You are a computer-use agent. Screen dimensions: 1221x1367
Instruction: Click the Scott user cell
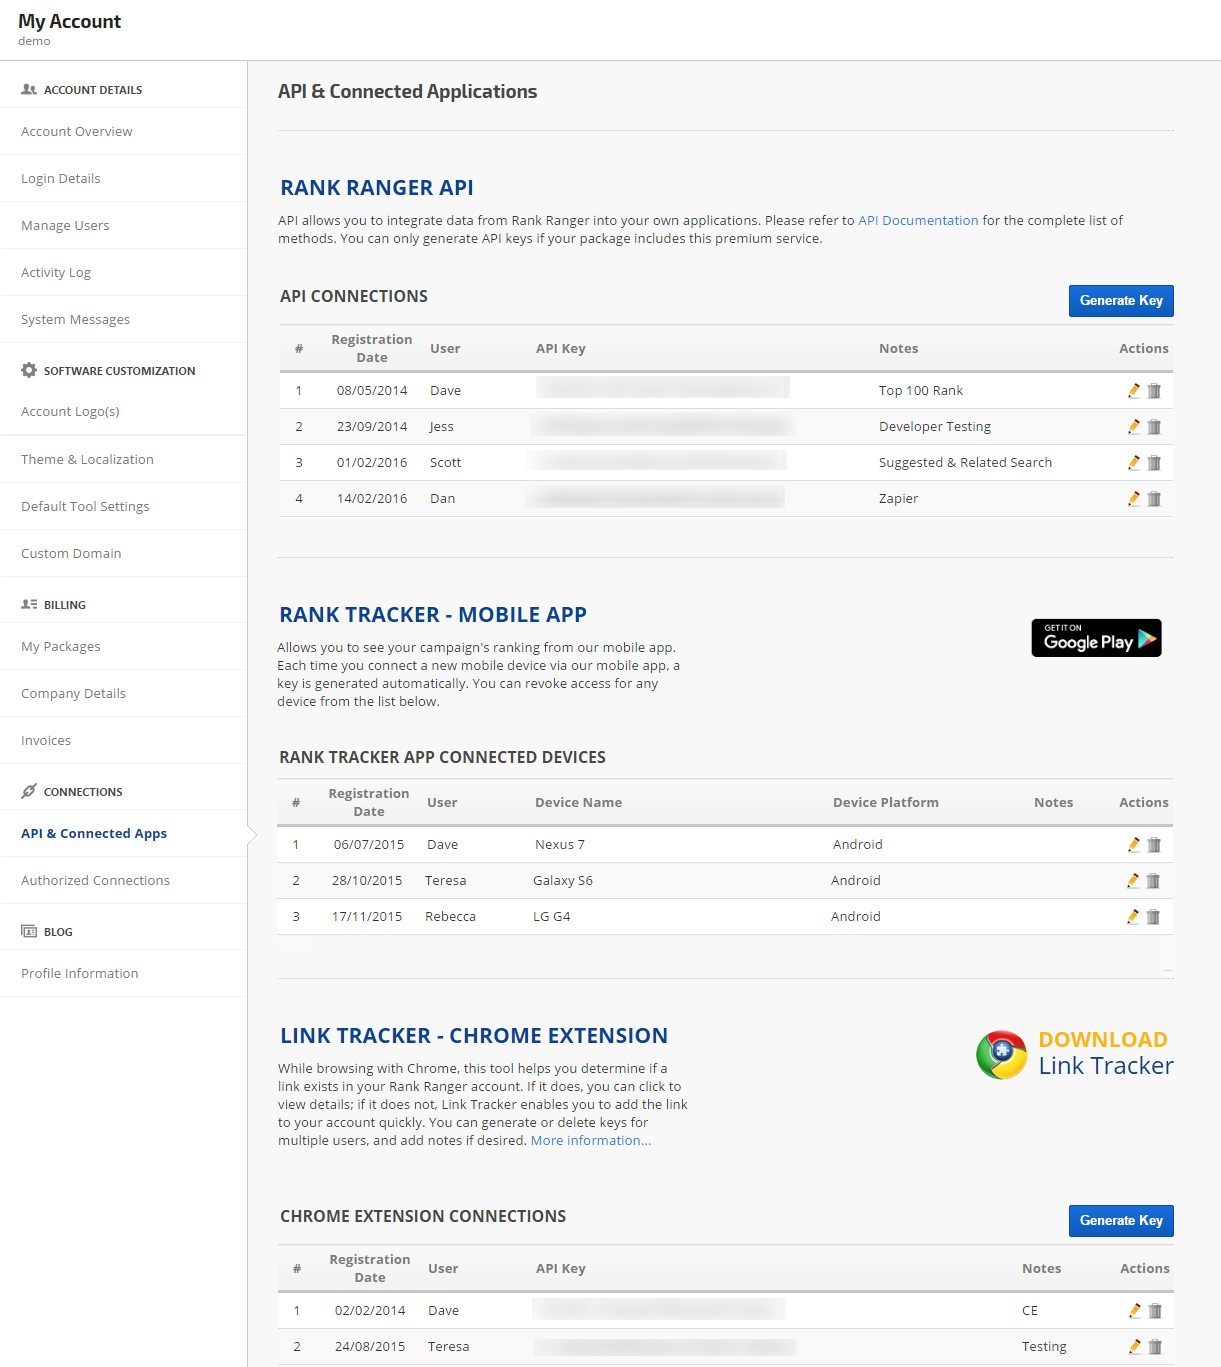click(x=445, y=463)
